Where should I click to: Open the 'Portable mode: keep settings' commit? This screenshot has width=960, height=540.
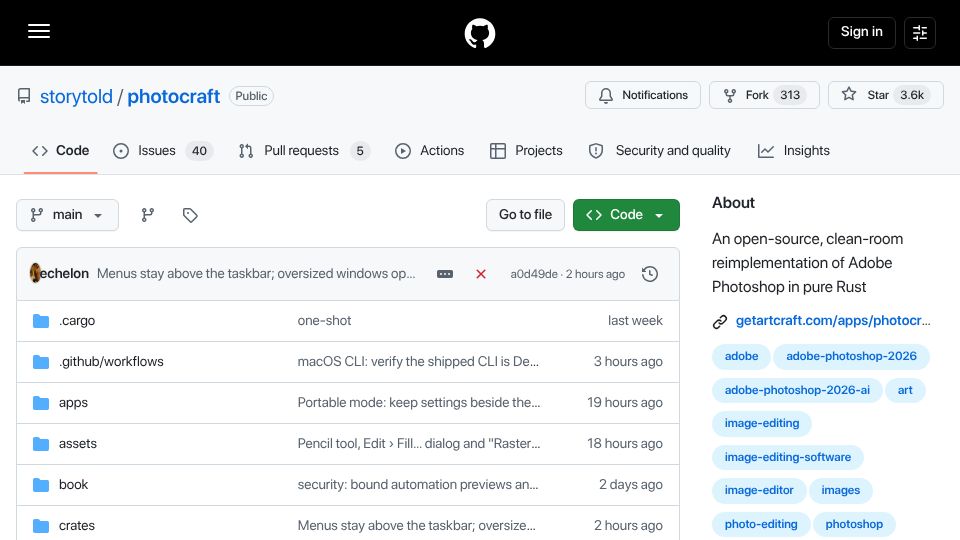[x=419, y=403]
